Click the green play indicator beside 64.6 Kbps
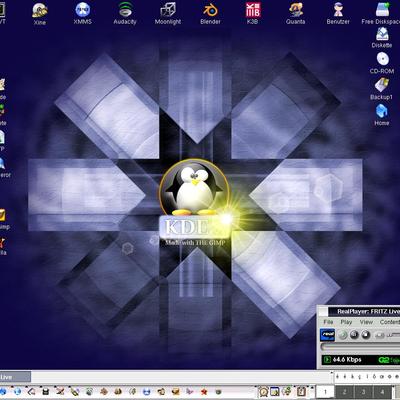Screen dimensions: 400x400 click(x=327, y=360)
